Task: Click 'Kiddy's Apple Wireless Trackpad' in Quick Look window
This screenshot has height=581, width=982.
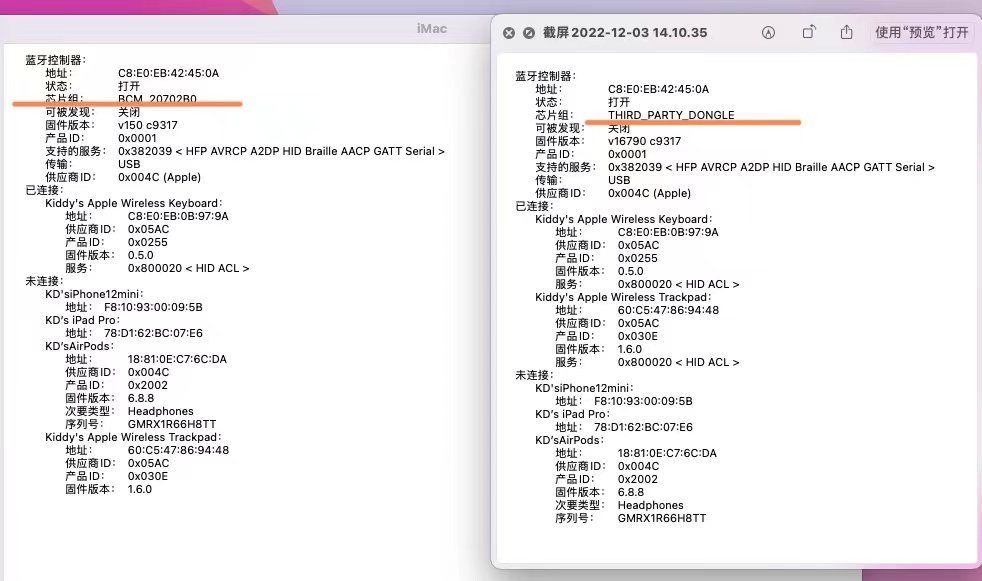Action: [623, 297]
